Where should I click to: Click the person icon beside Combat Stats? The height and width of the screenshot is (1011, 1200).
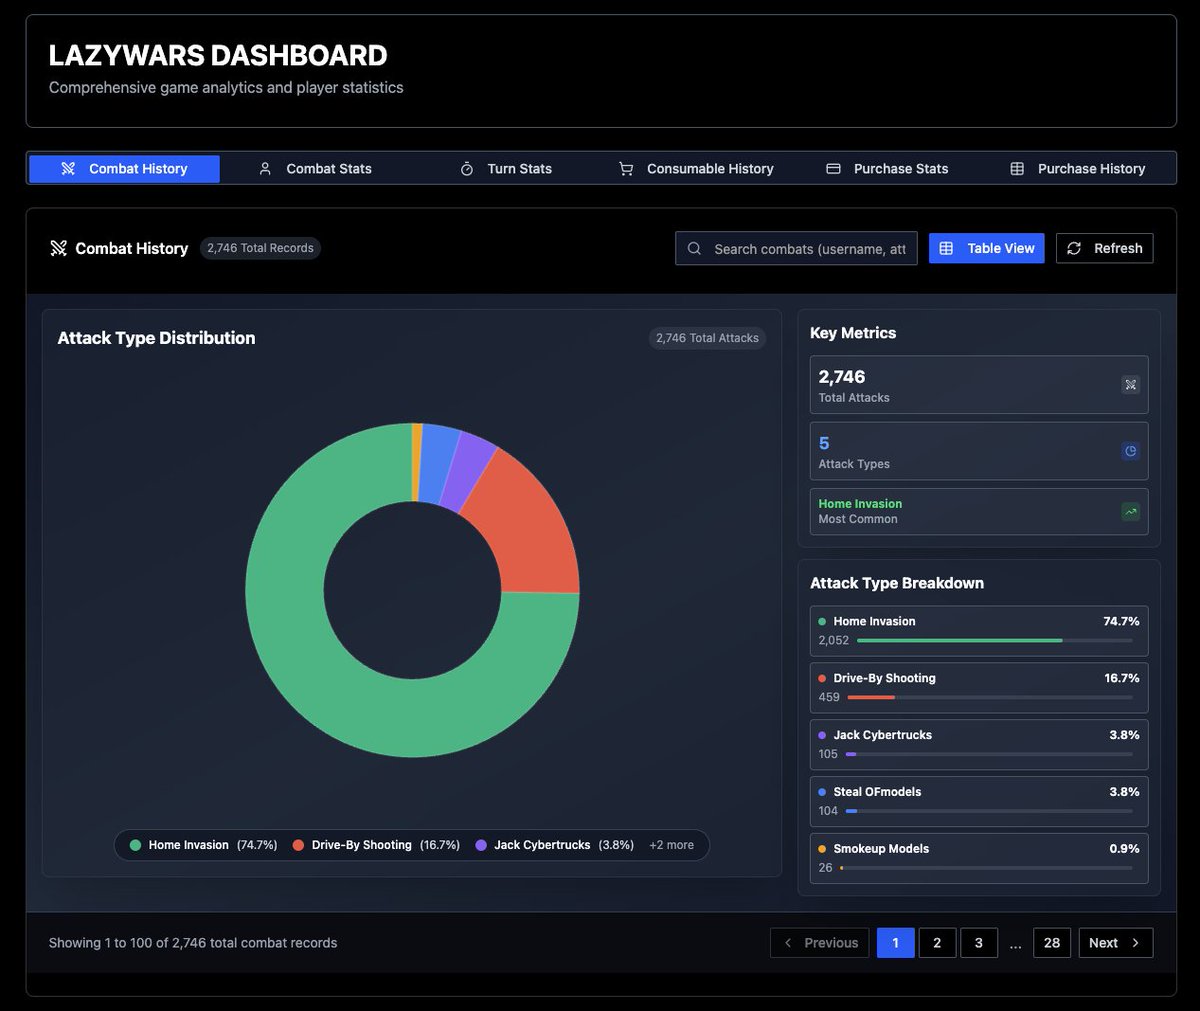(x=265, y=169)
